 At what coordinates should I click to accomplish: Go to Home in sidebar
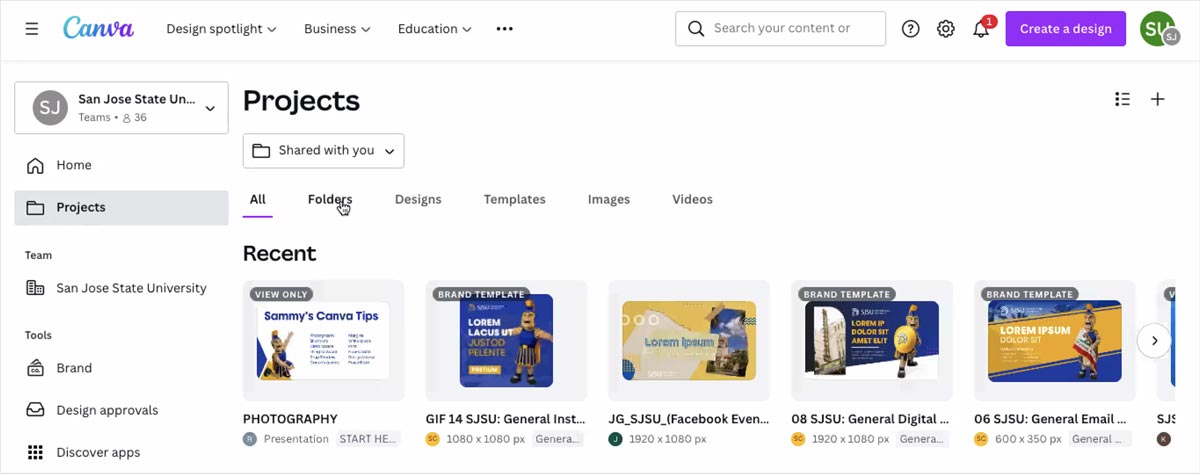(73, 165)
